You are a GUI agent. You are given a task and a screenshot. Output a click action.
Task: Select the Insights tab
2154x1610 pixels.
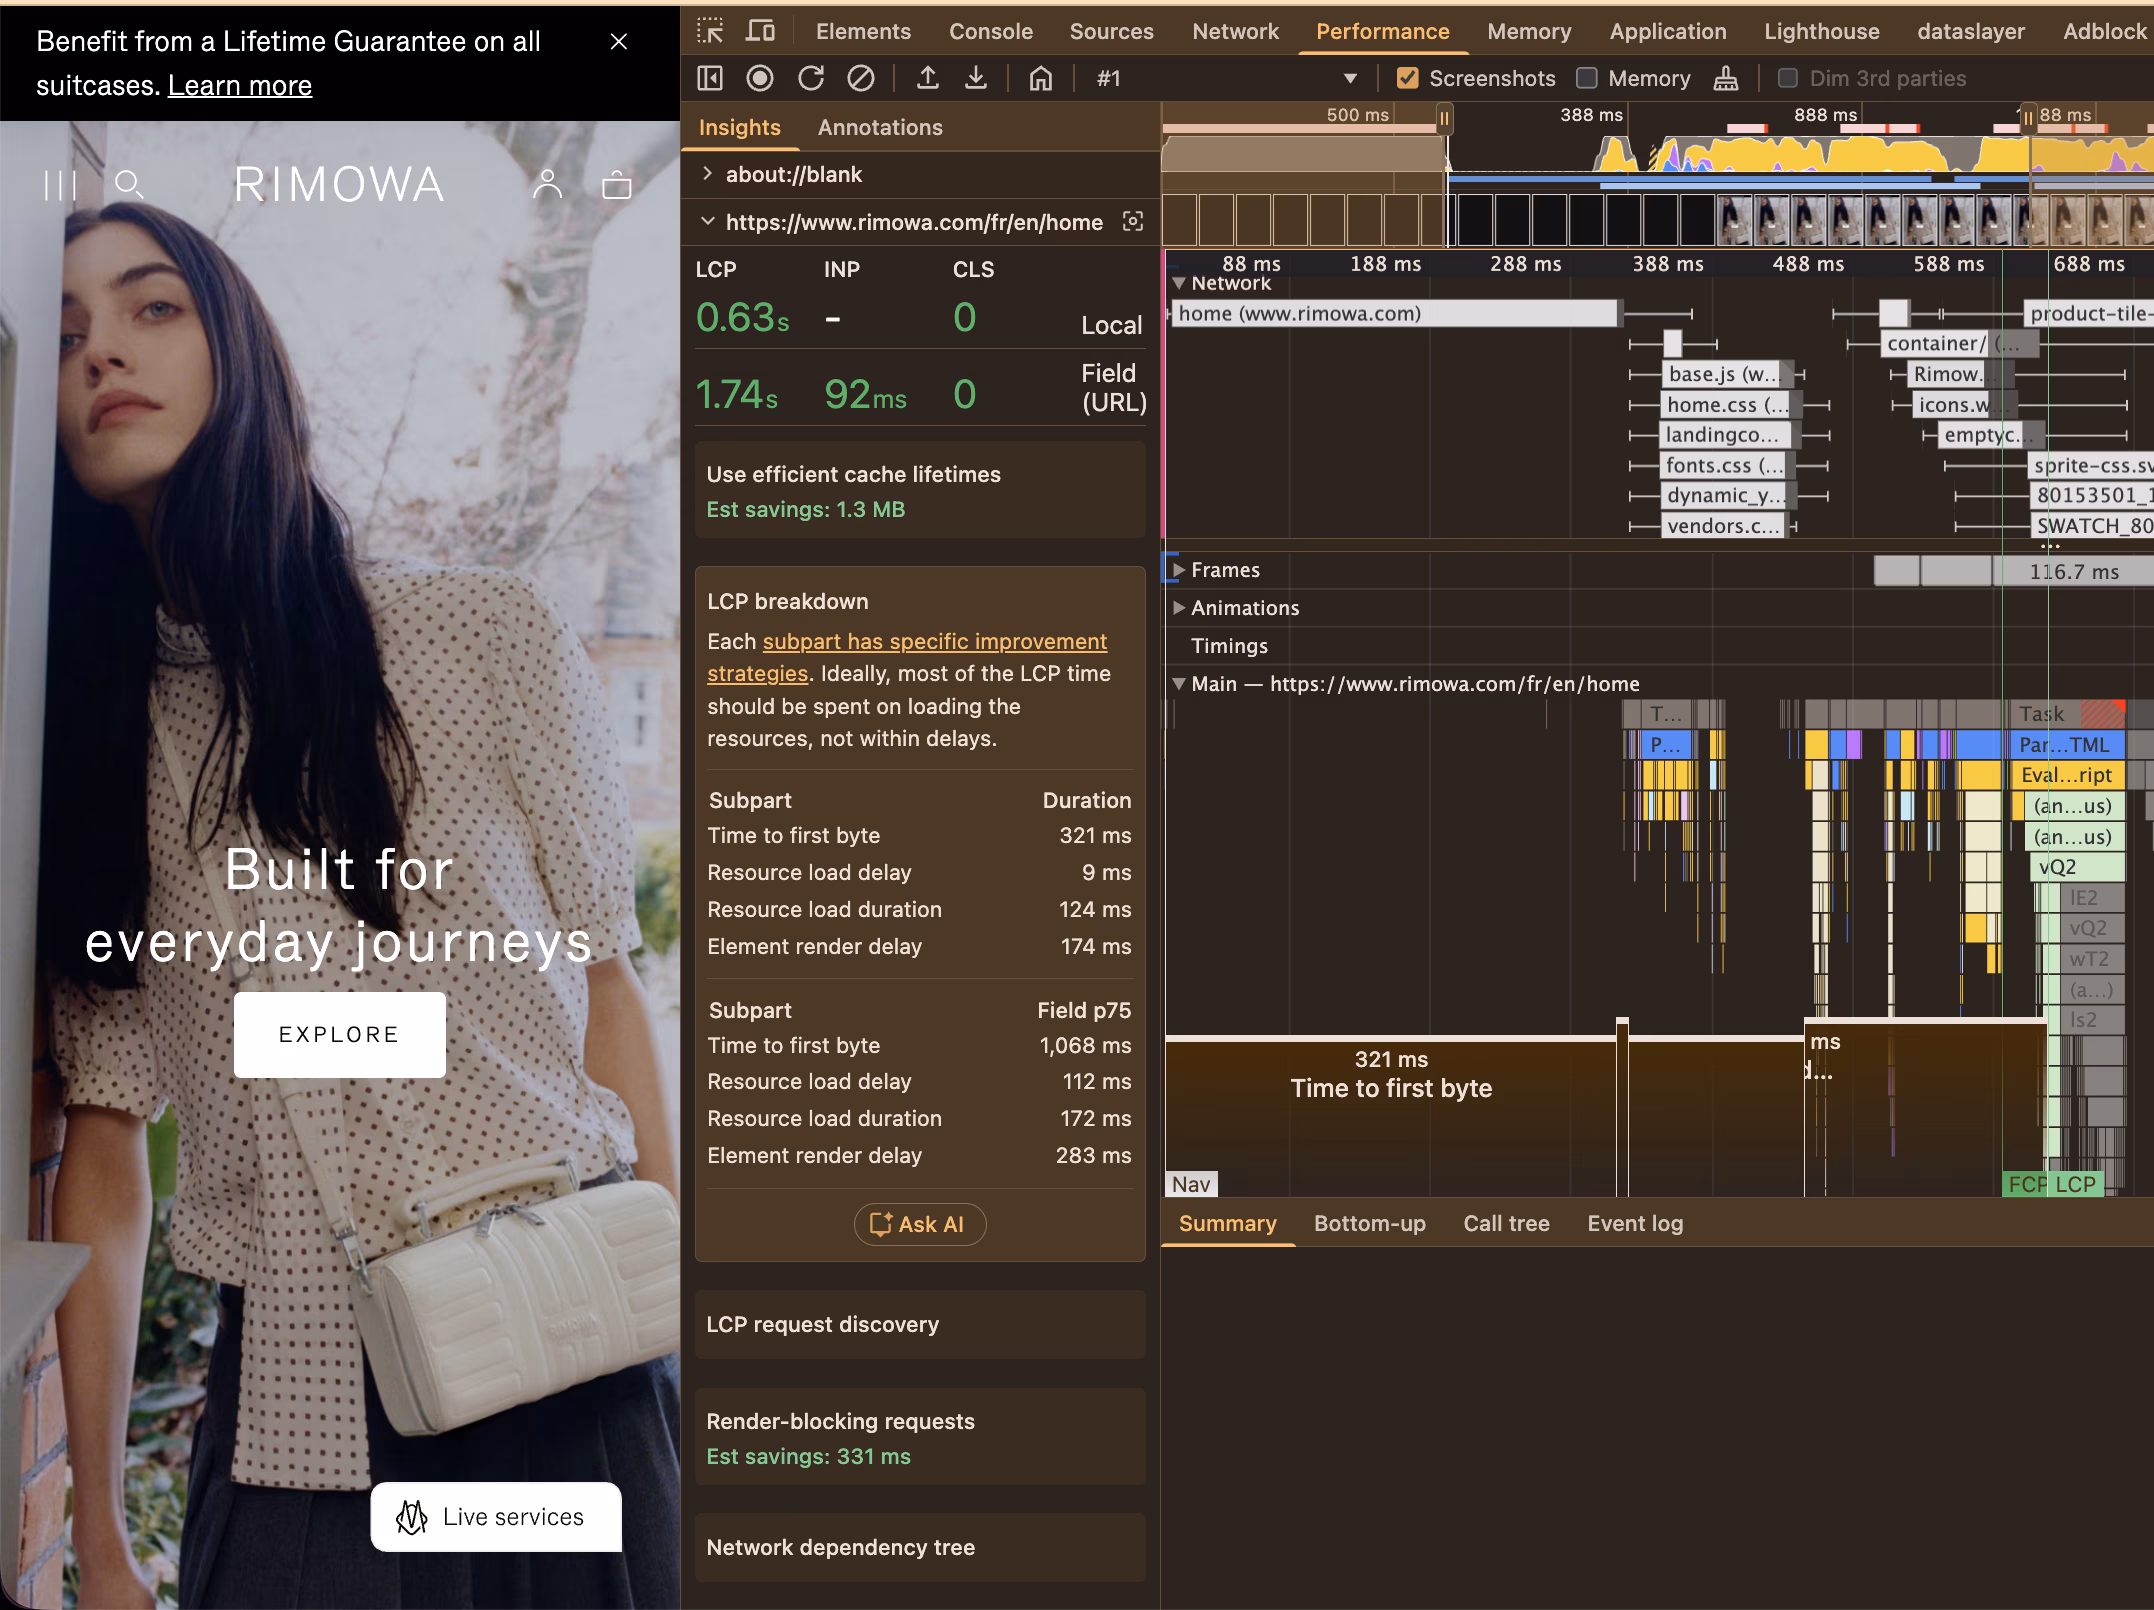coord(739,127)
